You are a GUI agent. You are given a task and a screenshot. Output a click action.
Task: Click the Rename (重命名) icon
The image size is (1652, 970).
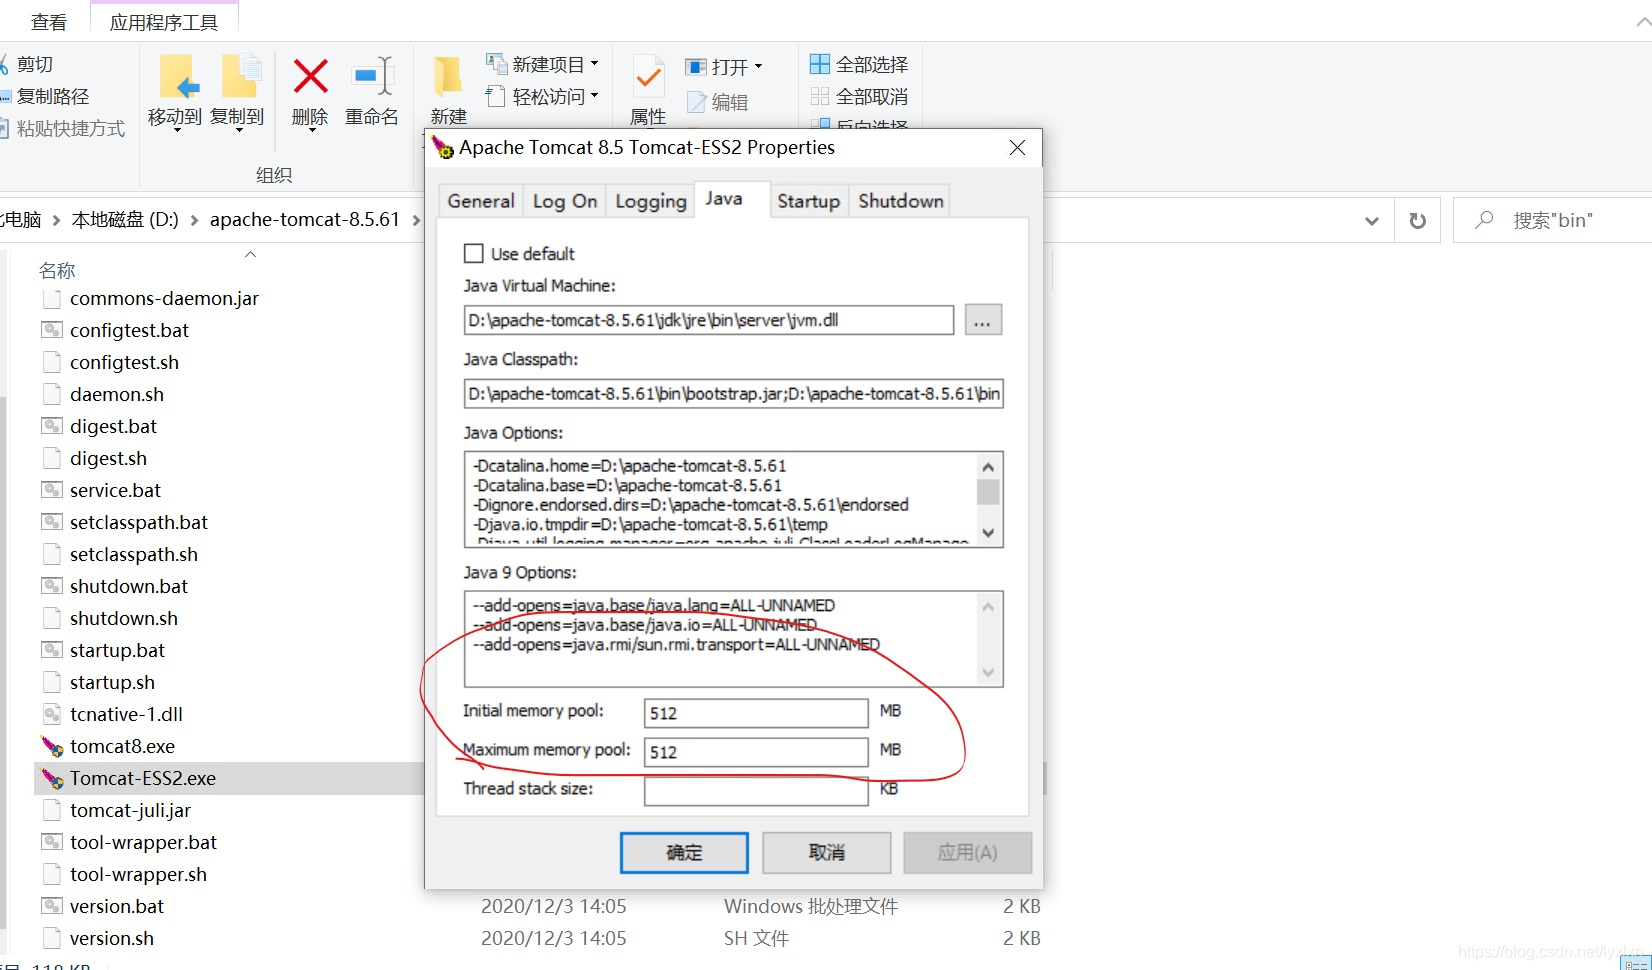pos(373,76)
